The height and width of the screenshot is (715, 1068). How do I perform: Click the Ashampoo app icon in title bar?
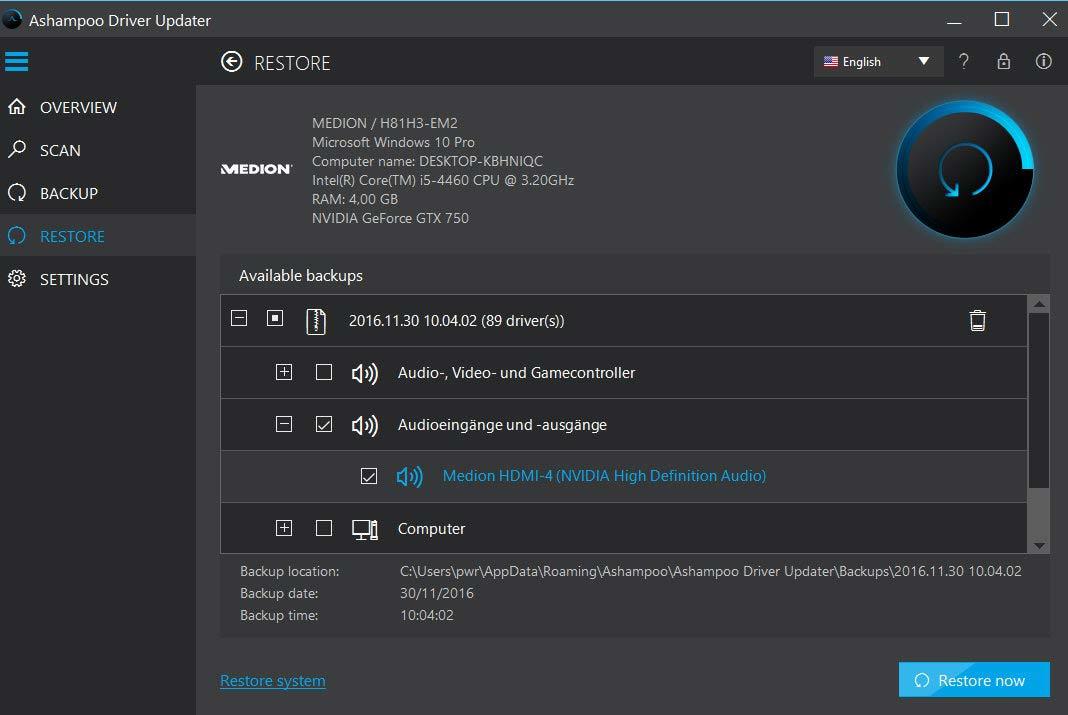(x=12, y=20)
